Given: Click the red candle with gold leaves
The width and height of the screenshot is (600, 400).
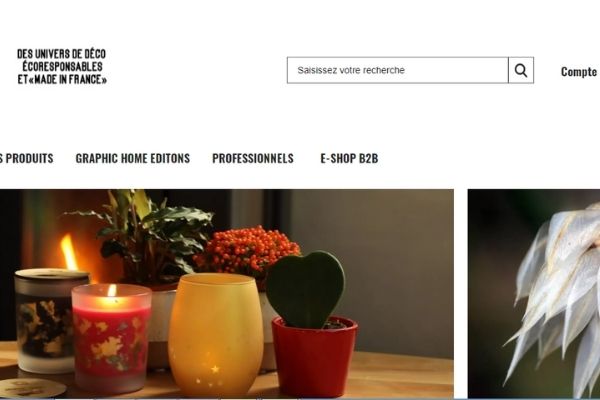Looking at the screenshot, I should (x=111, y=339).
